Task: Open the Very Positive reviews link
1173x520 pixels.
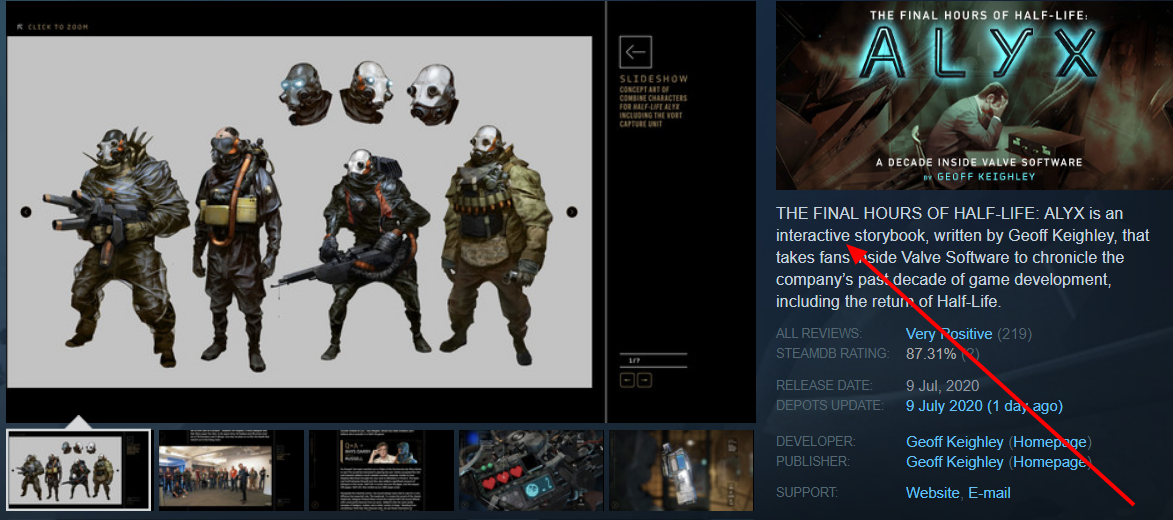Action: point(949,334)
